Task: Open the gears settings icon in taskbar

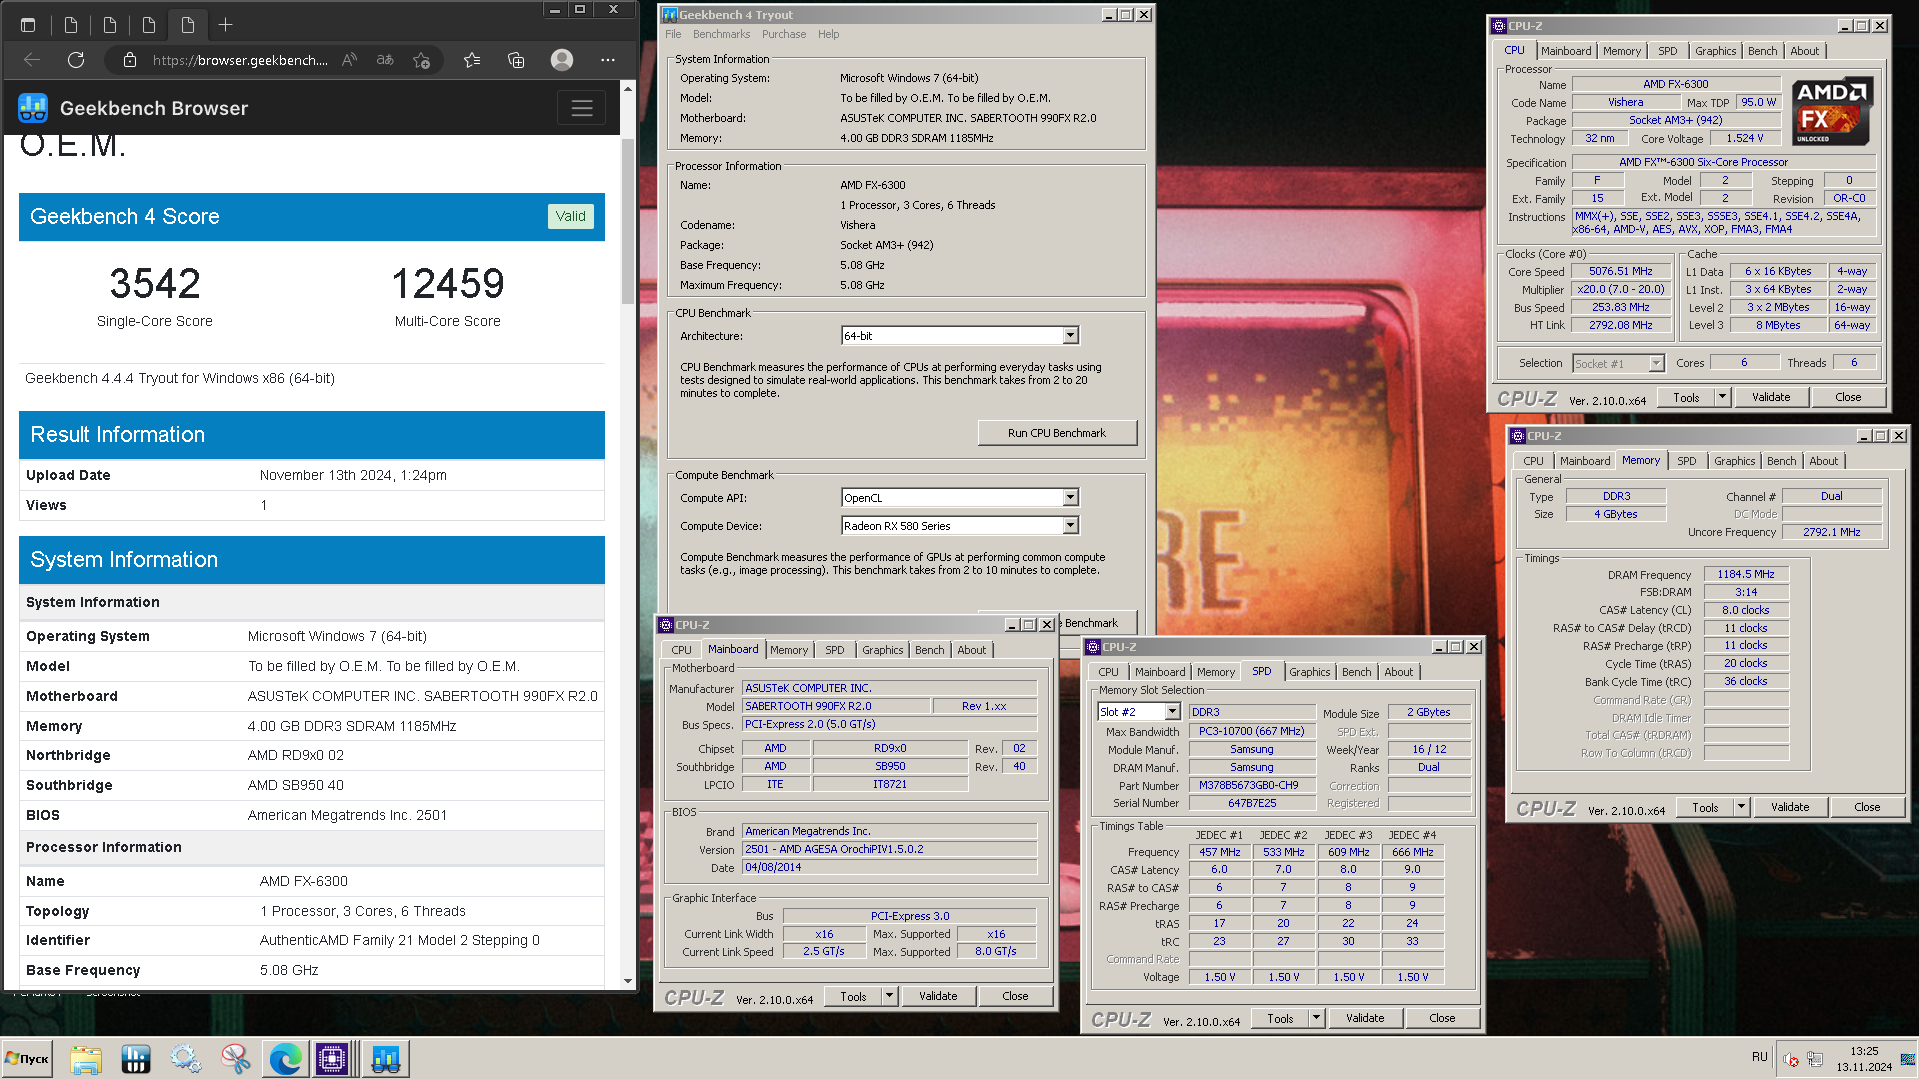Action: (186, 1058)
